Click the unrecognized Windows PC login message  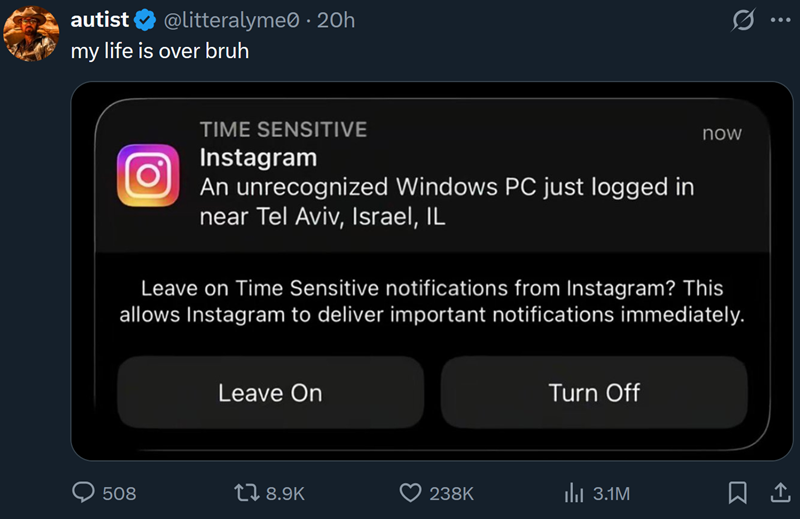pyautogui.click(x=446, y=201)
